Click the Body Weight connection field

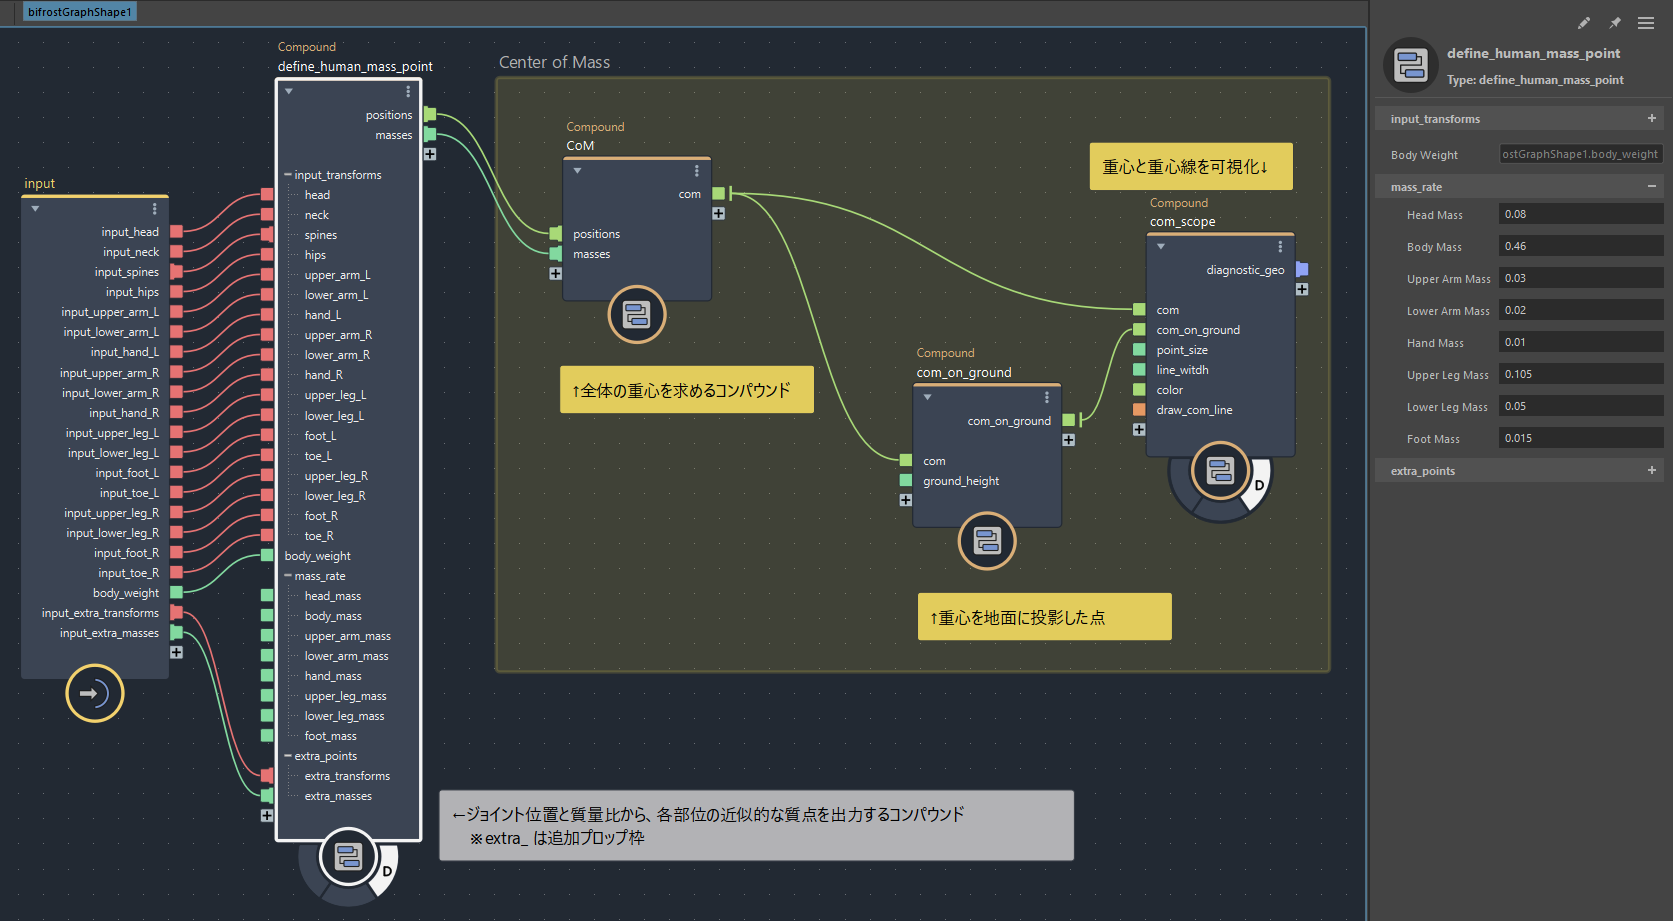(1580, 155)
